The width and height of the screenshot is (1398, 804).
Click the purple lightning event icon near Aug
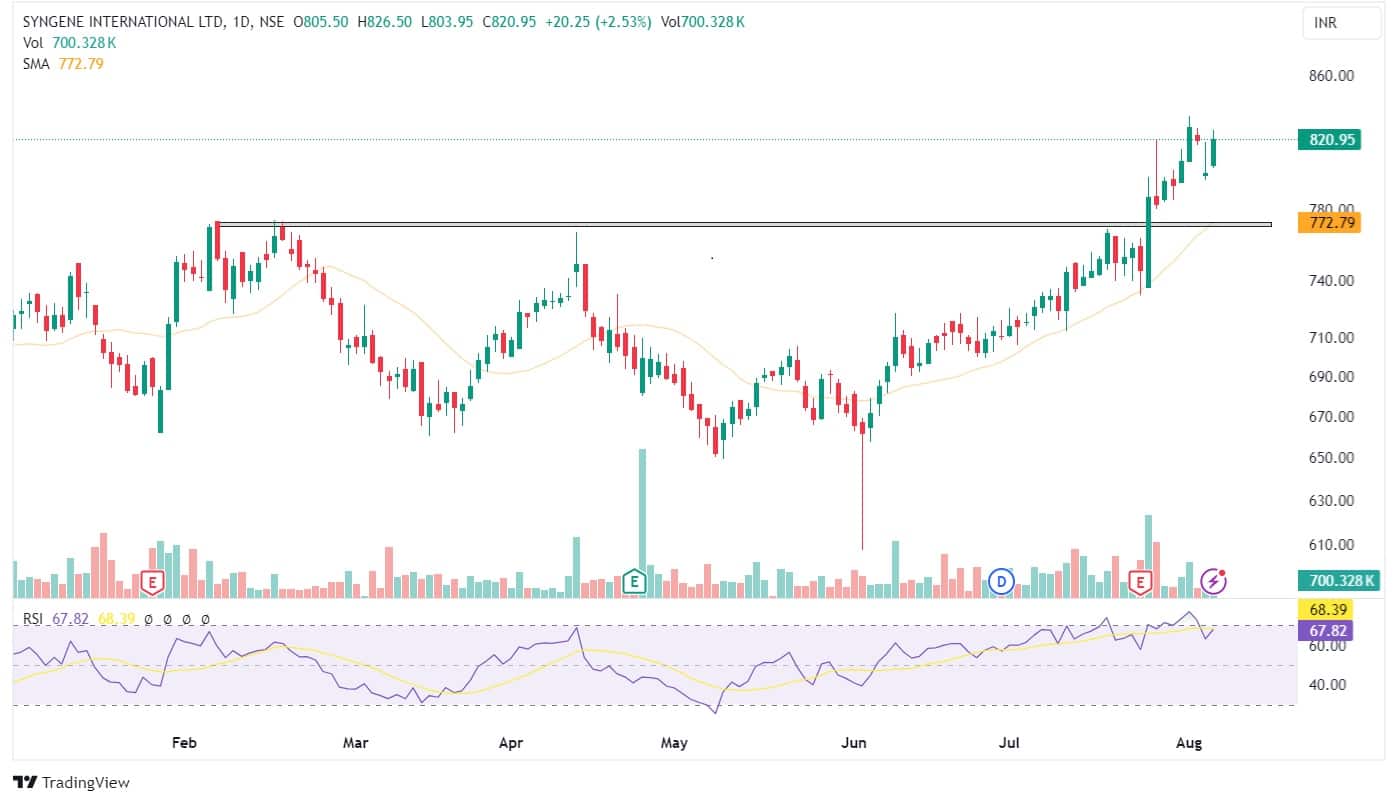(x=1213, y=580)
